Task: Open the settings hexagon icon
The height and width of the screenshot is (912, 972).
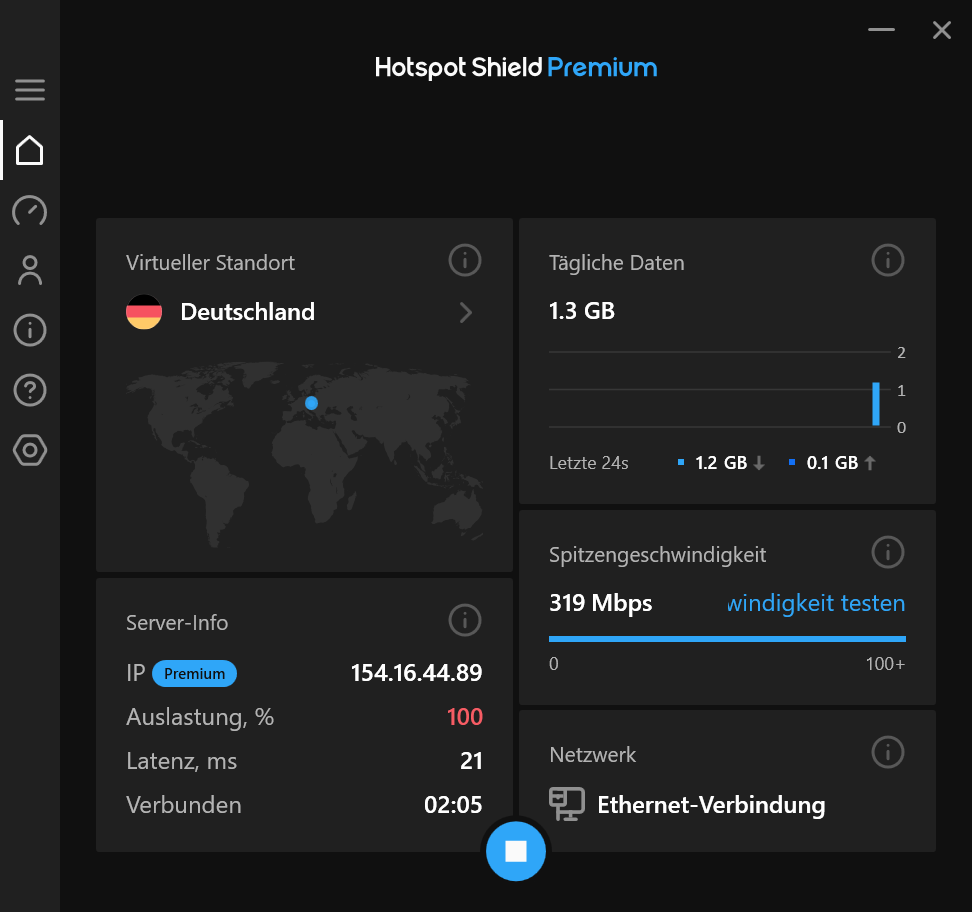Action: pyautogui.click(x=30, y=450)
